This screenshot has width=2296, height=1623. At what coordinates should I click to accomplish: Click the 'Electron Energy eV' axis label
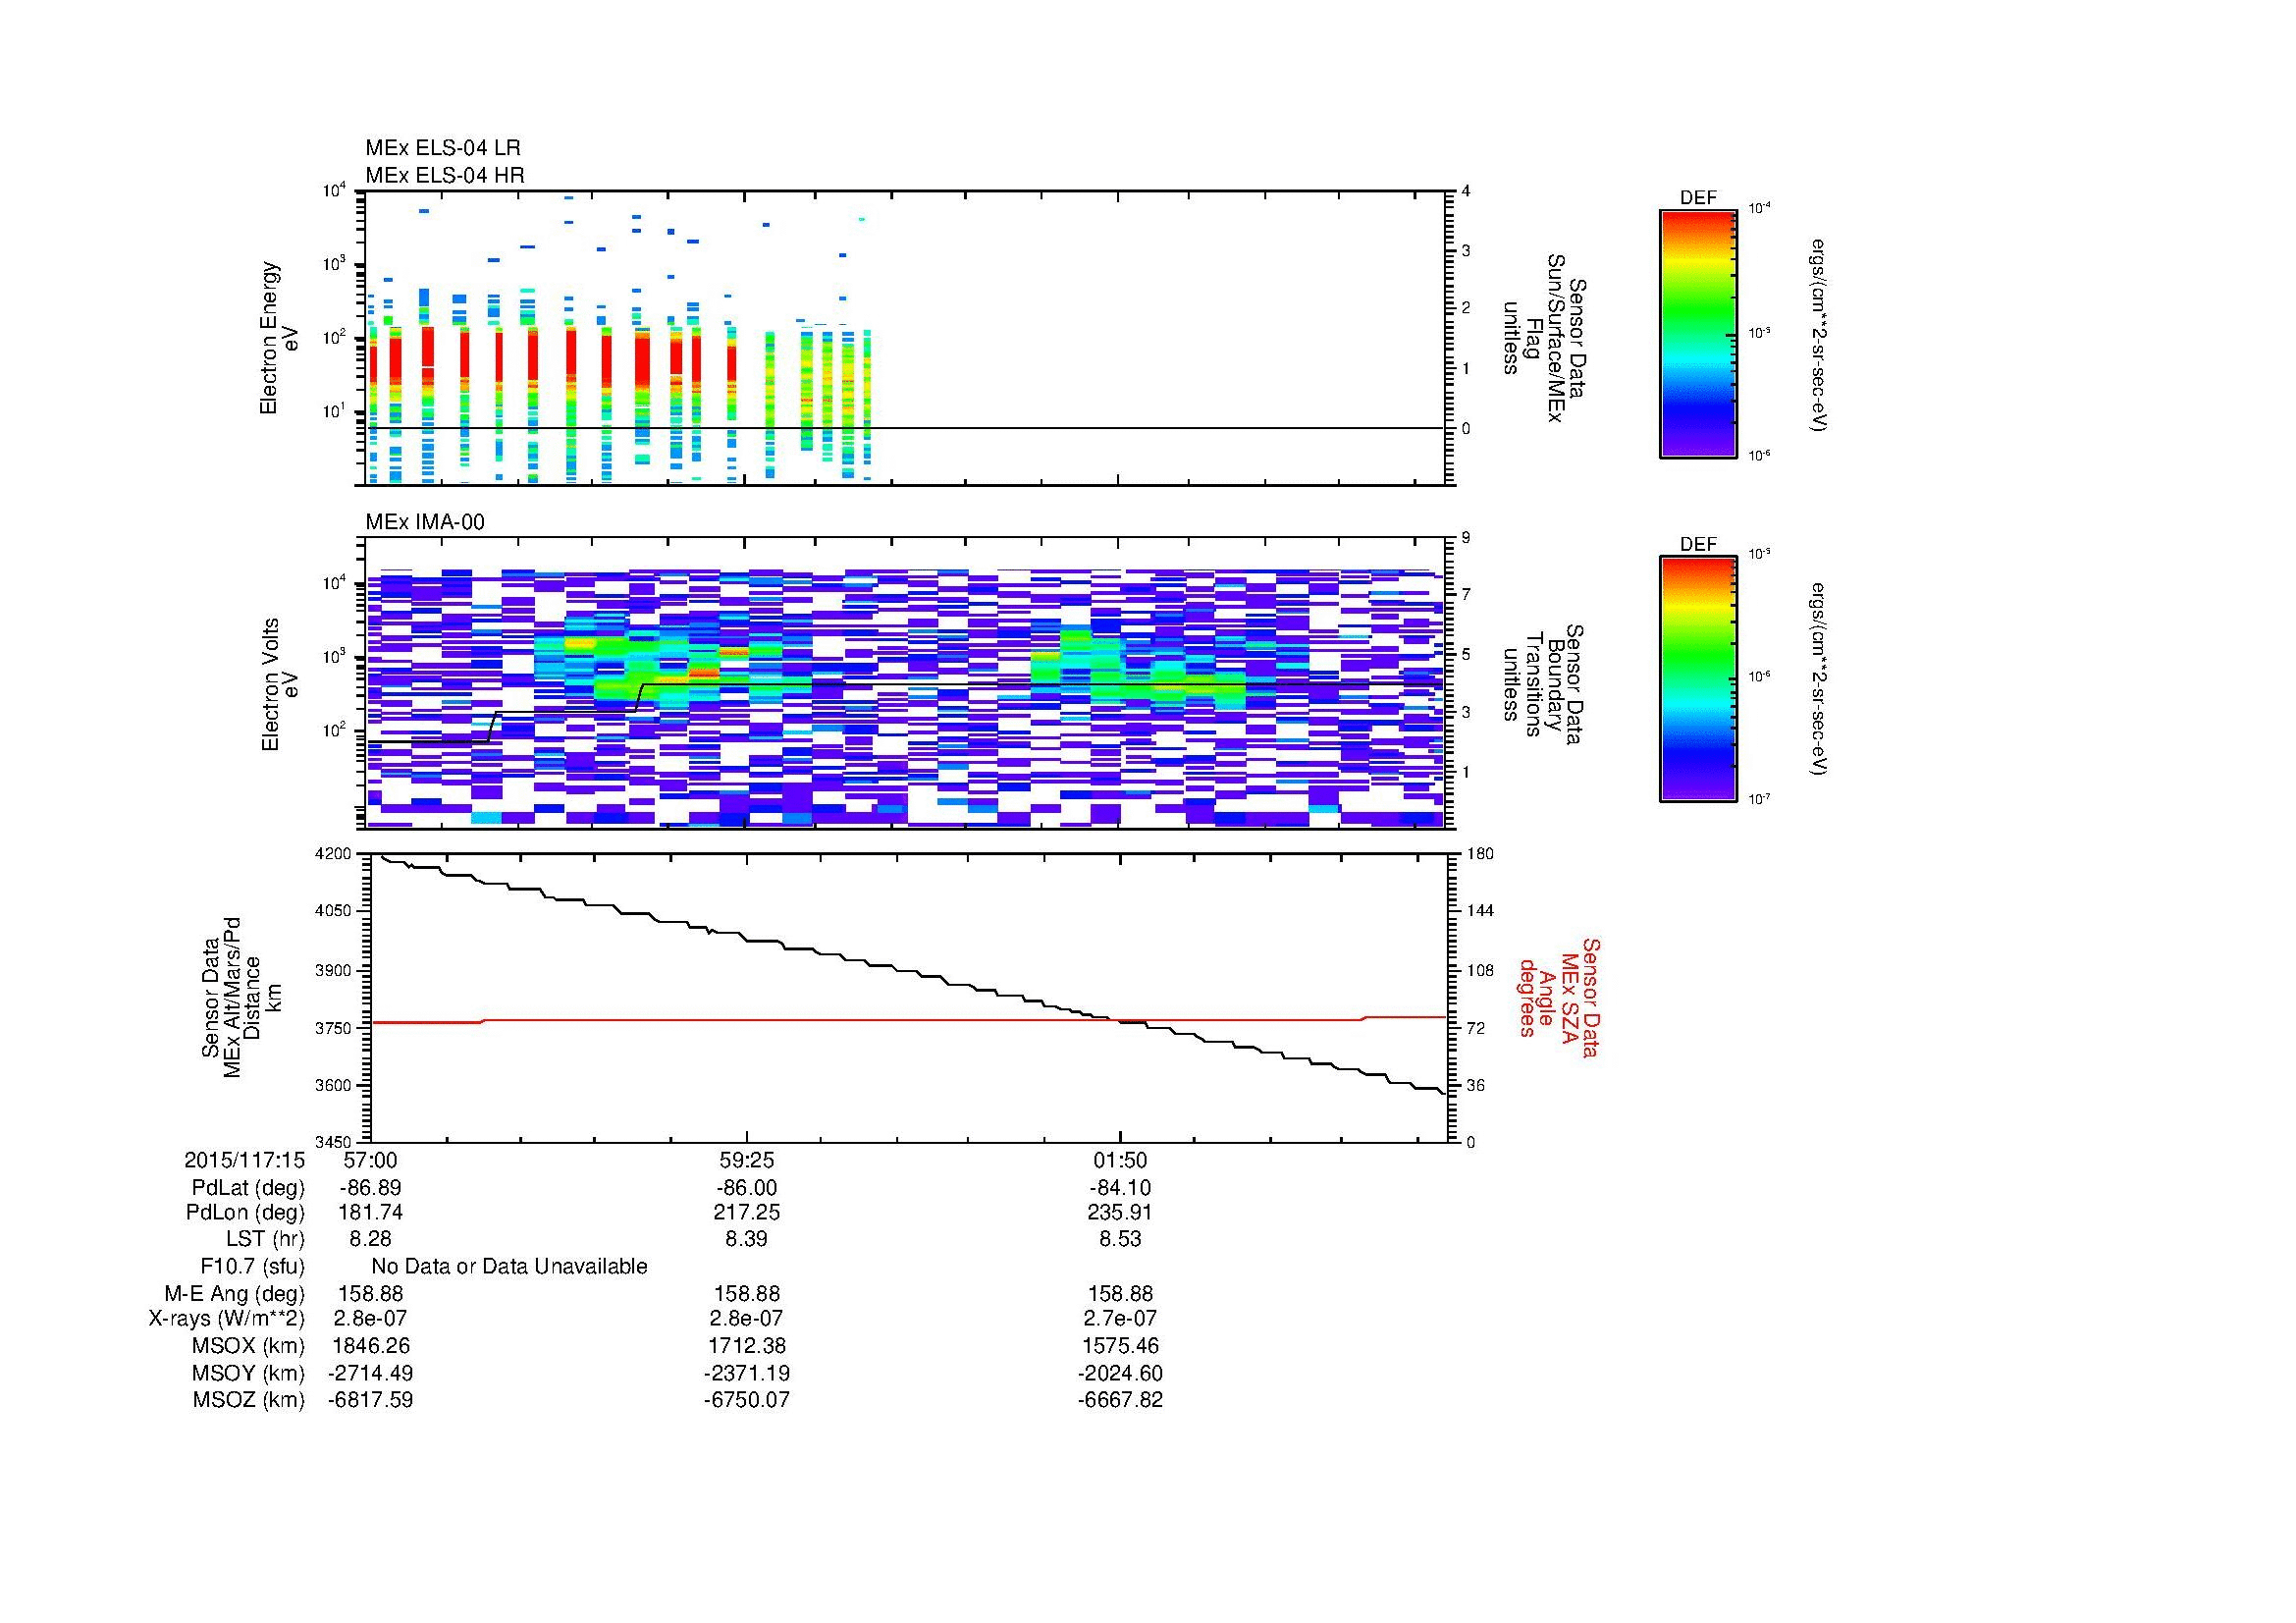click(279, 338)
